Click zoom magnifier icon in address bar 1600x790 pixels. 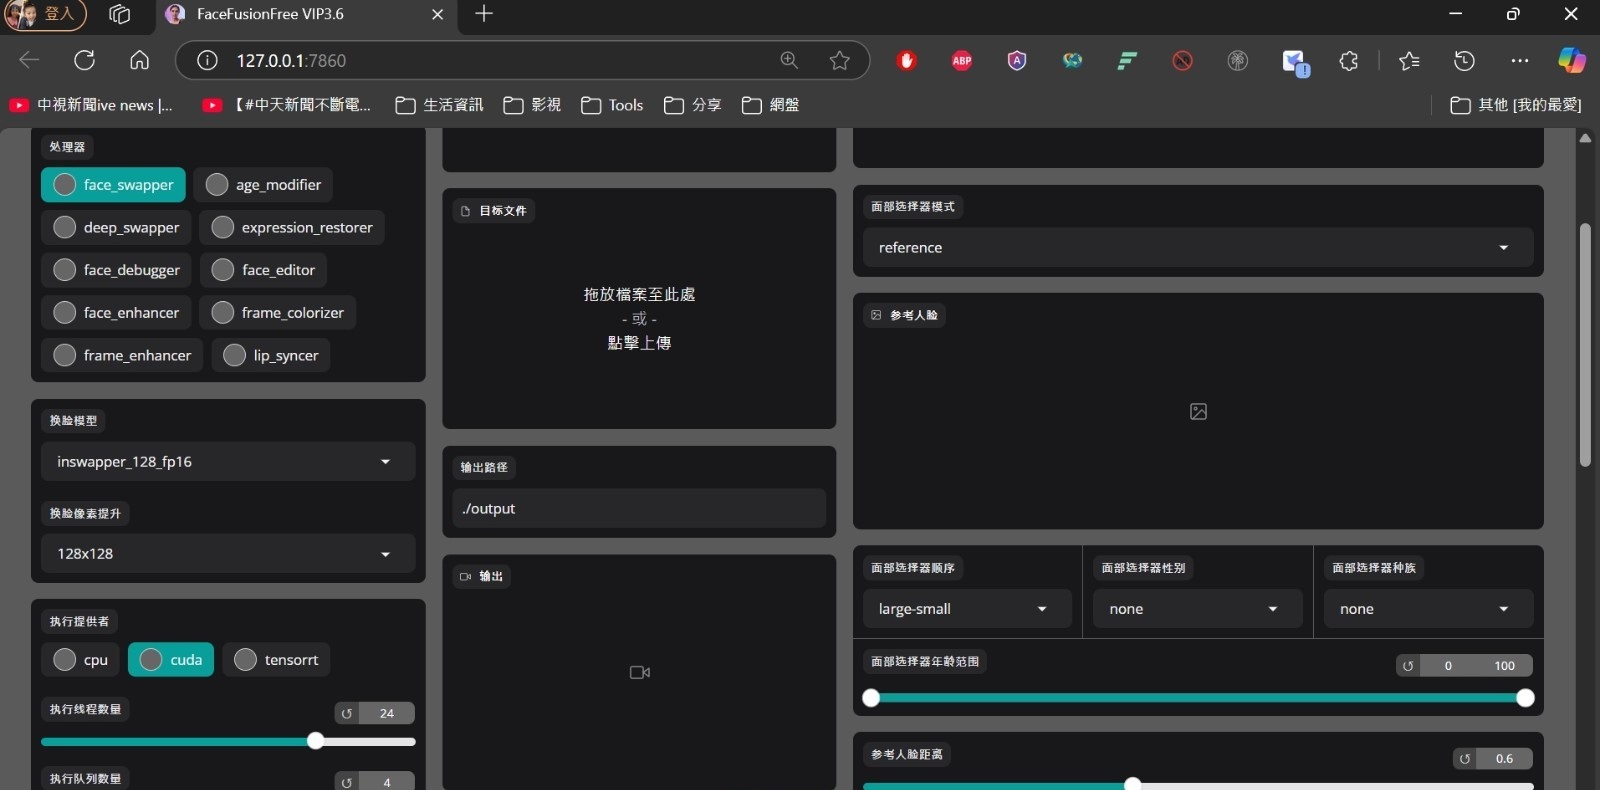coord(789,61)
